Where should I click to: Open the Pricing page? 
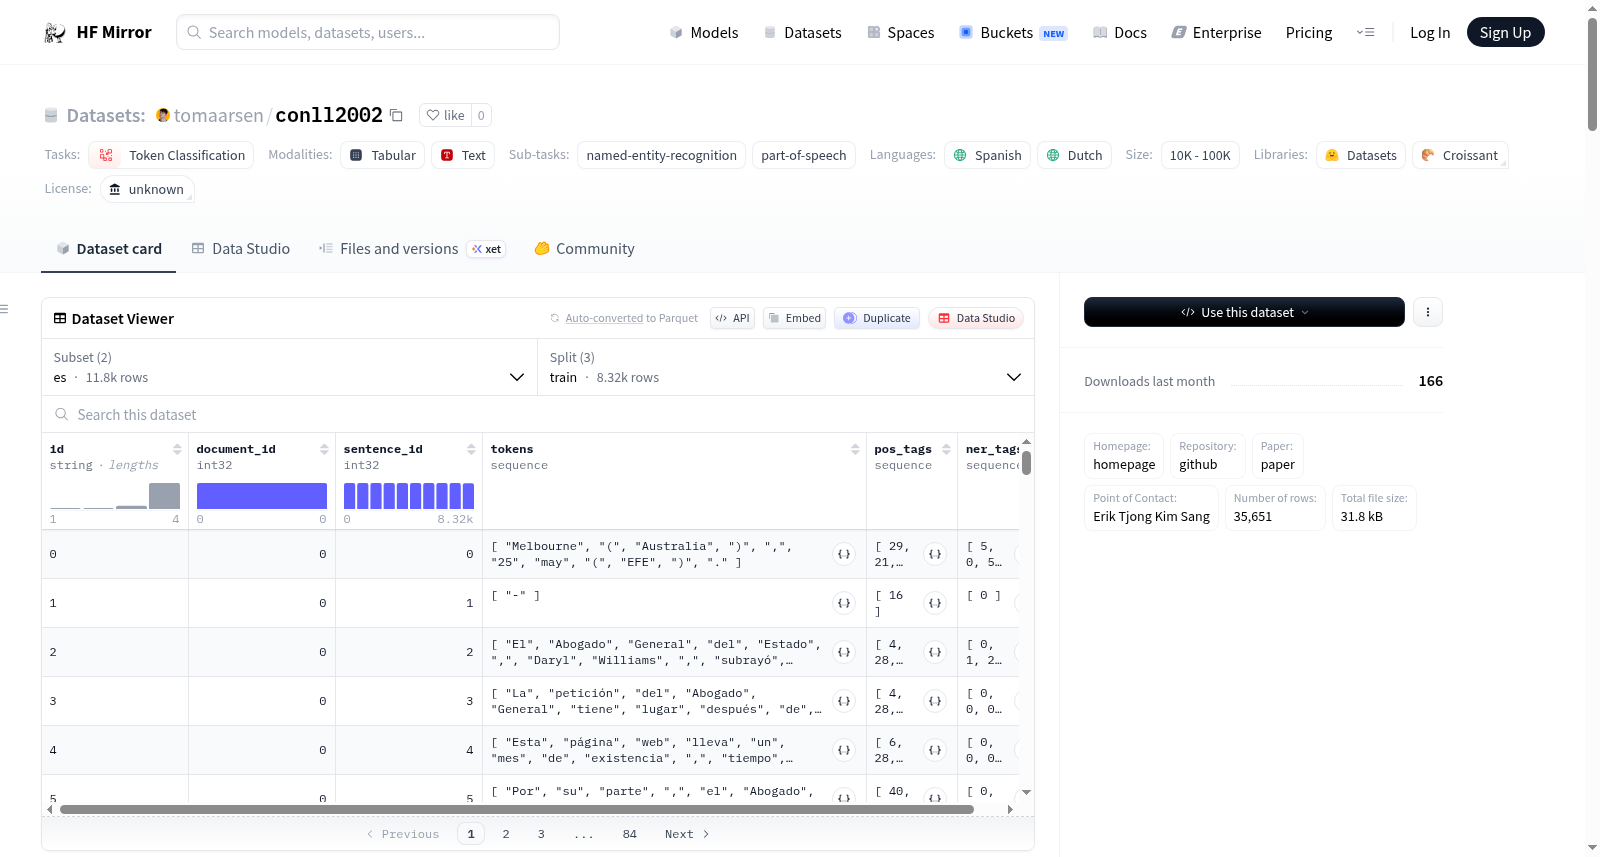1309,33
